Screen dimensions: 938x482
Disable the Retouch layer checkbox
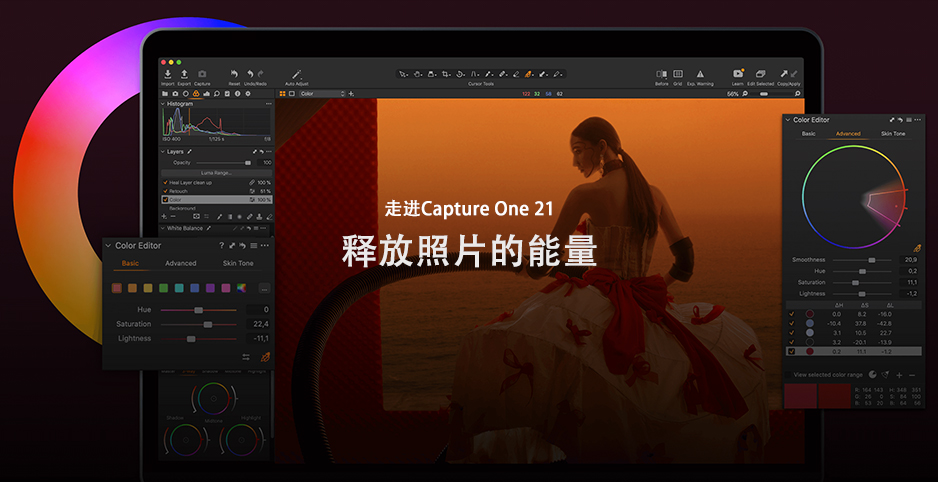tap(166, 191)
